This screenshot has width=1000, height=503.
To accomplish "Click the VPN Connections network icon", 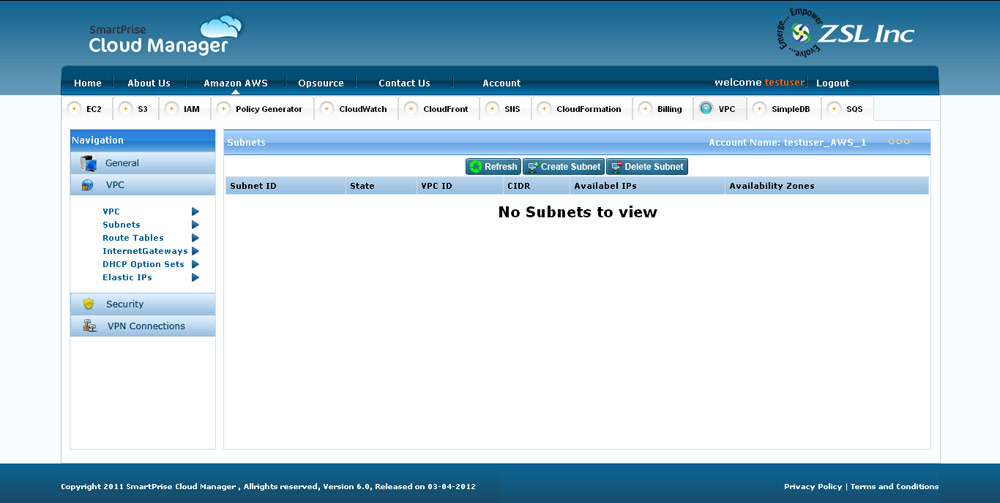I will click(x=90, y=326).
